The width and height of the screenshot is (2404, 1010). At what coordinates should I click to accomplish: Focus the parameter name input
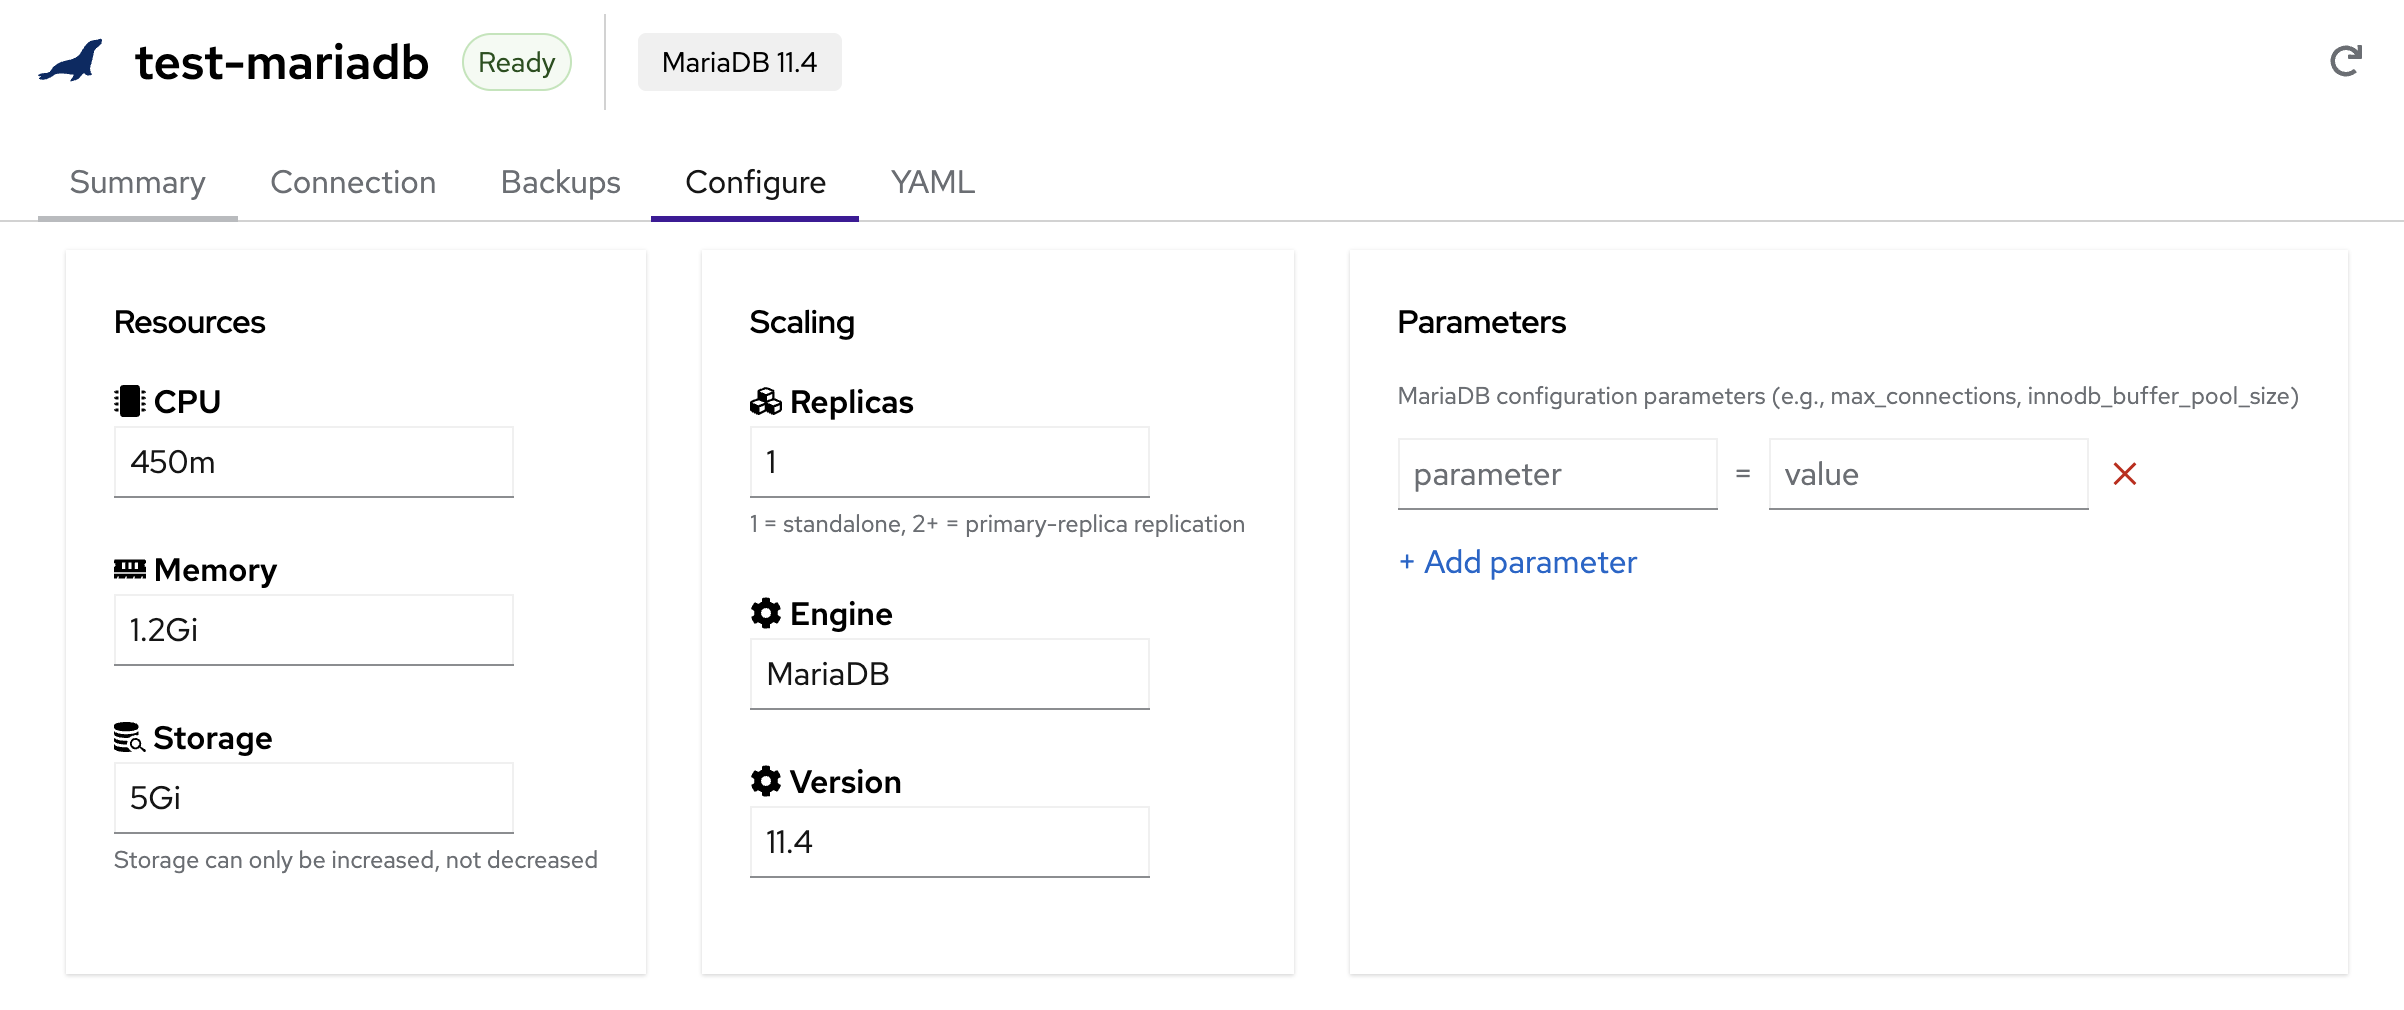(x=1557, y=474)
